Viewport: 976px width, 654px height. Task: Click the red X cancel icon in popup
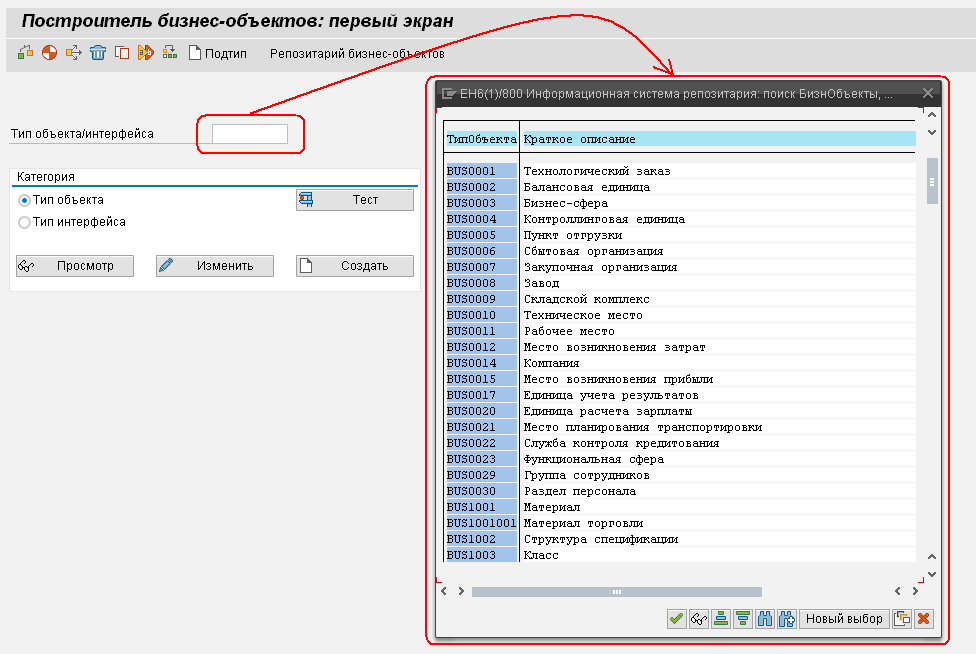click(923, 619)
